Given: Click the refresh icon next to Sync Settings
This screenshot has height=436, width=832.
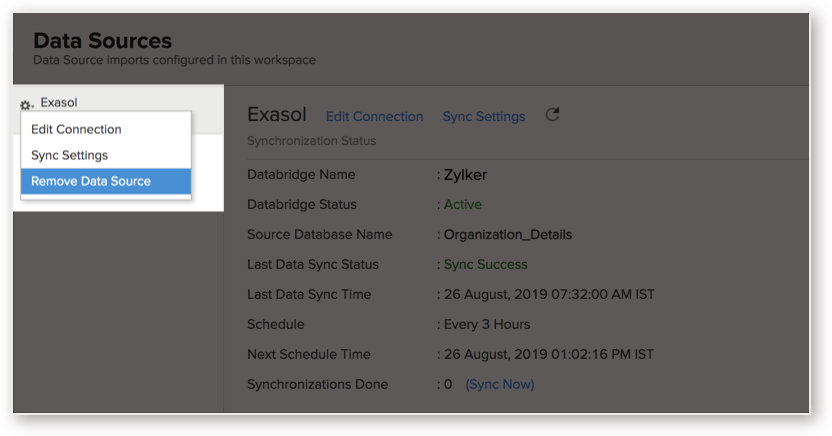Looking at the screenshot, I should click(x=552, y=115).
